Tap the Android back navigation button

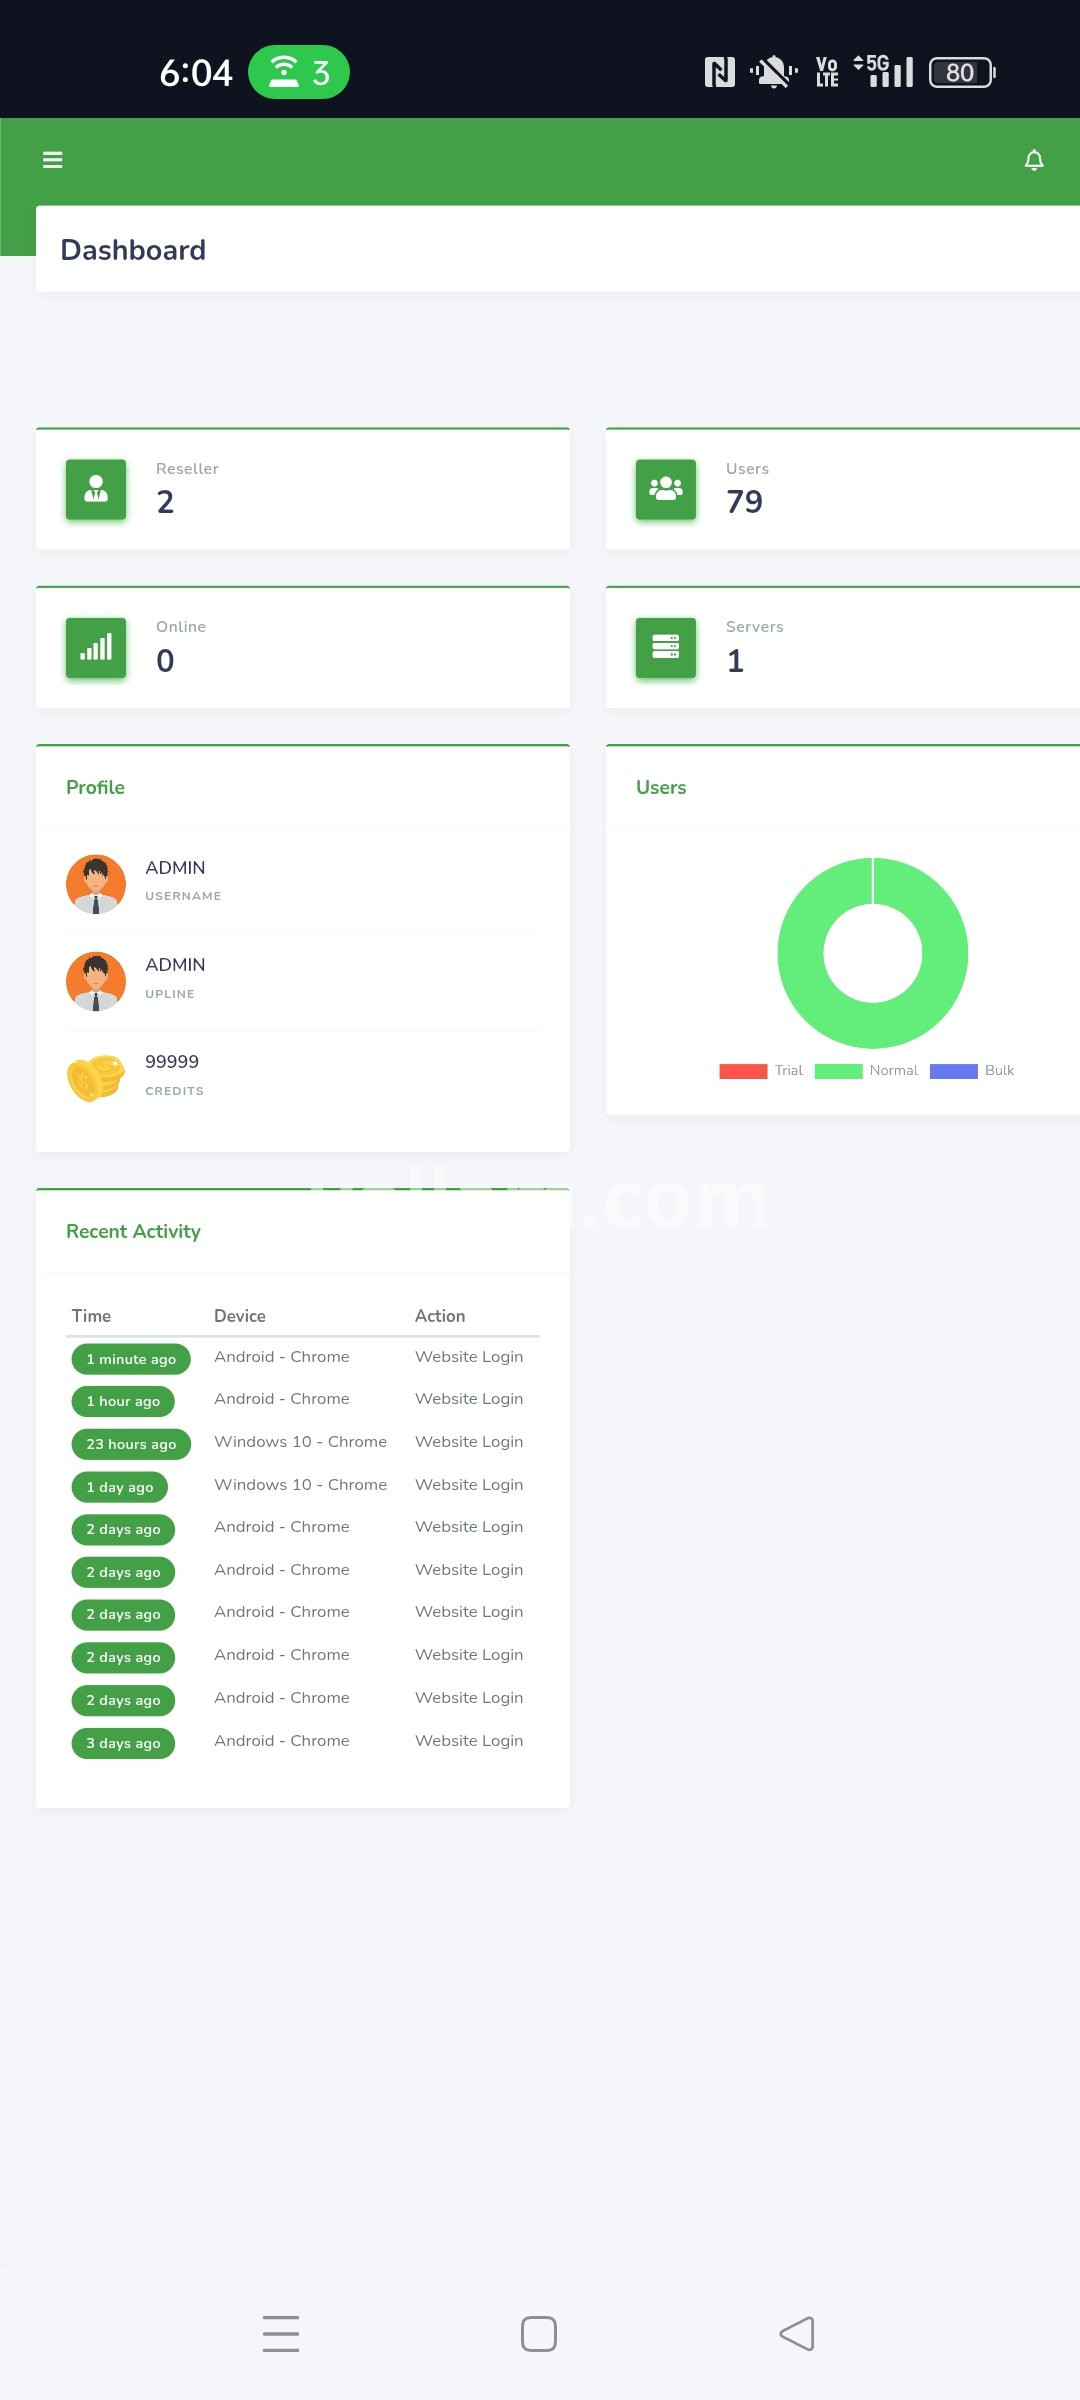pyautogui.click(x=797, y=2334)
